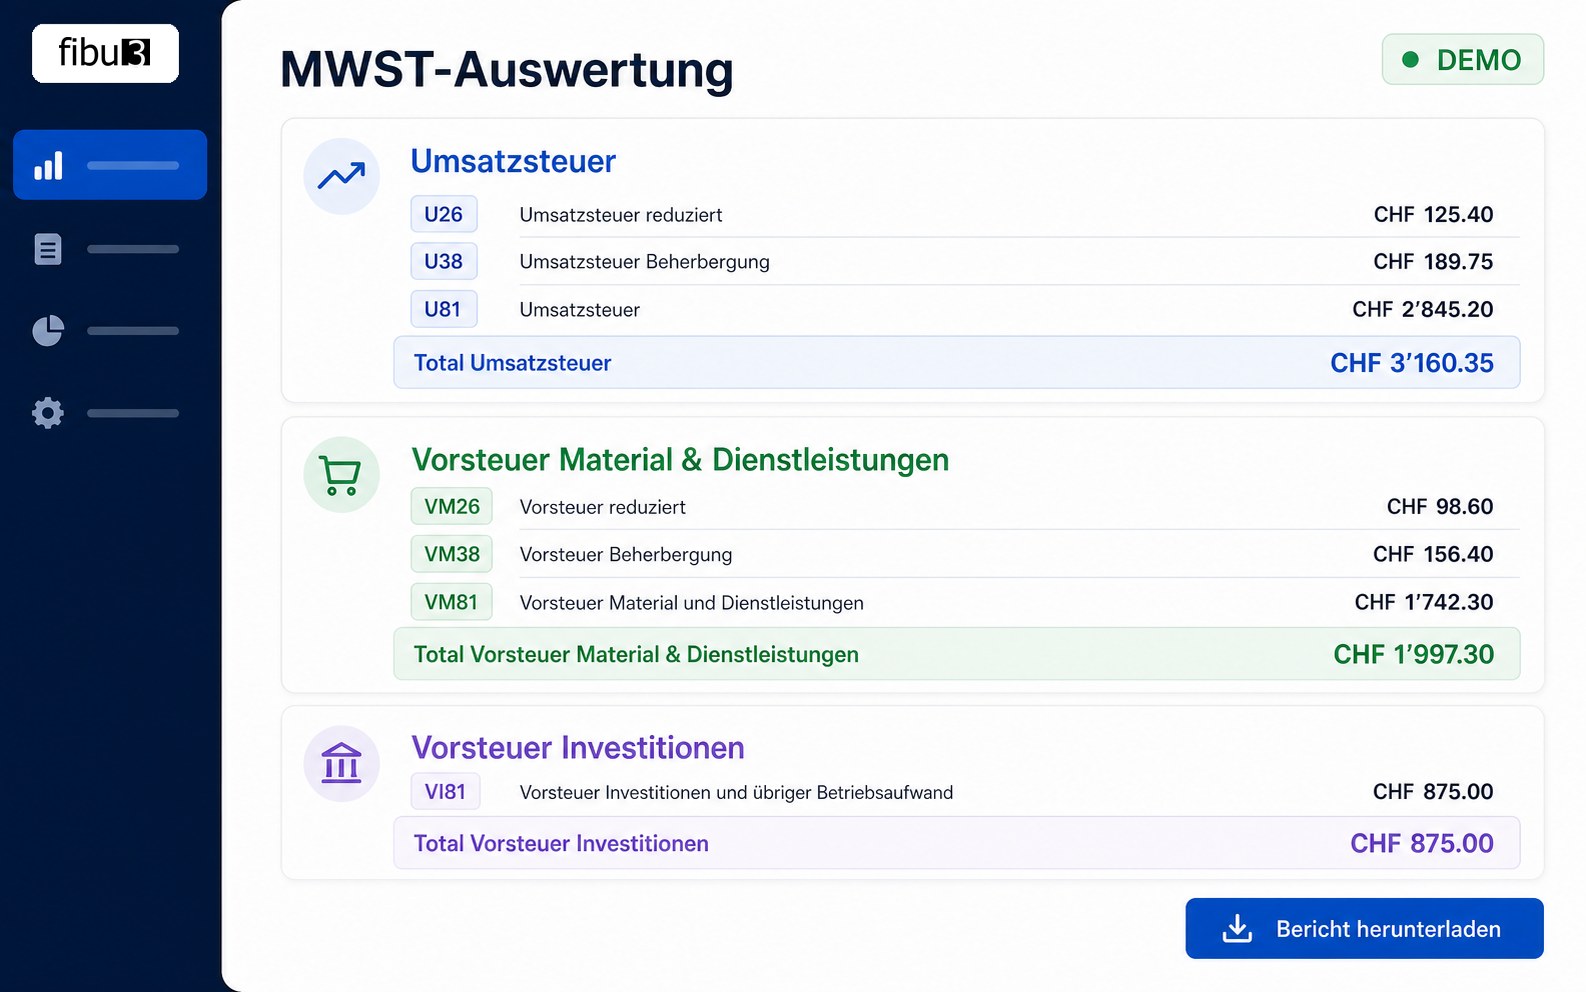
Task: Click the Umsatzsteuer section heading
Action: (x=513, y=161)
